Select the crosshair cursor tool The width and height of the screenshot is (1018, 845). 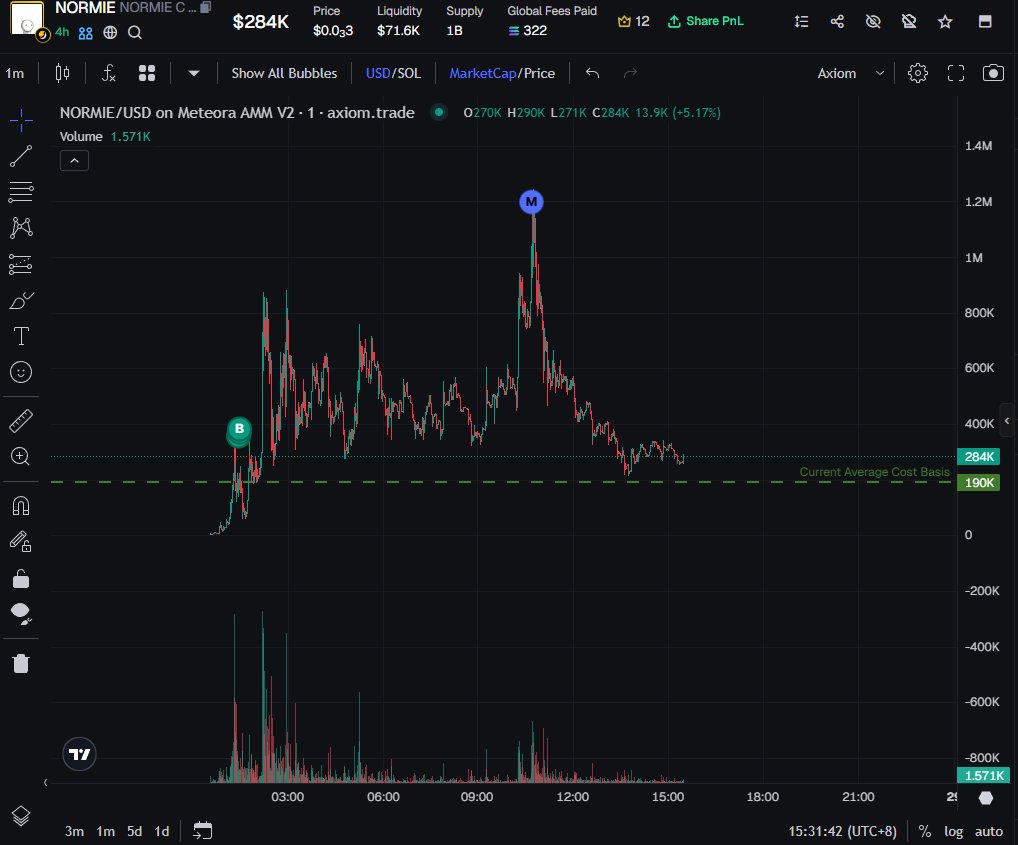pos(21,120)
